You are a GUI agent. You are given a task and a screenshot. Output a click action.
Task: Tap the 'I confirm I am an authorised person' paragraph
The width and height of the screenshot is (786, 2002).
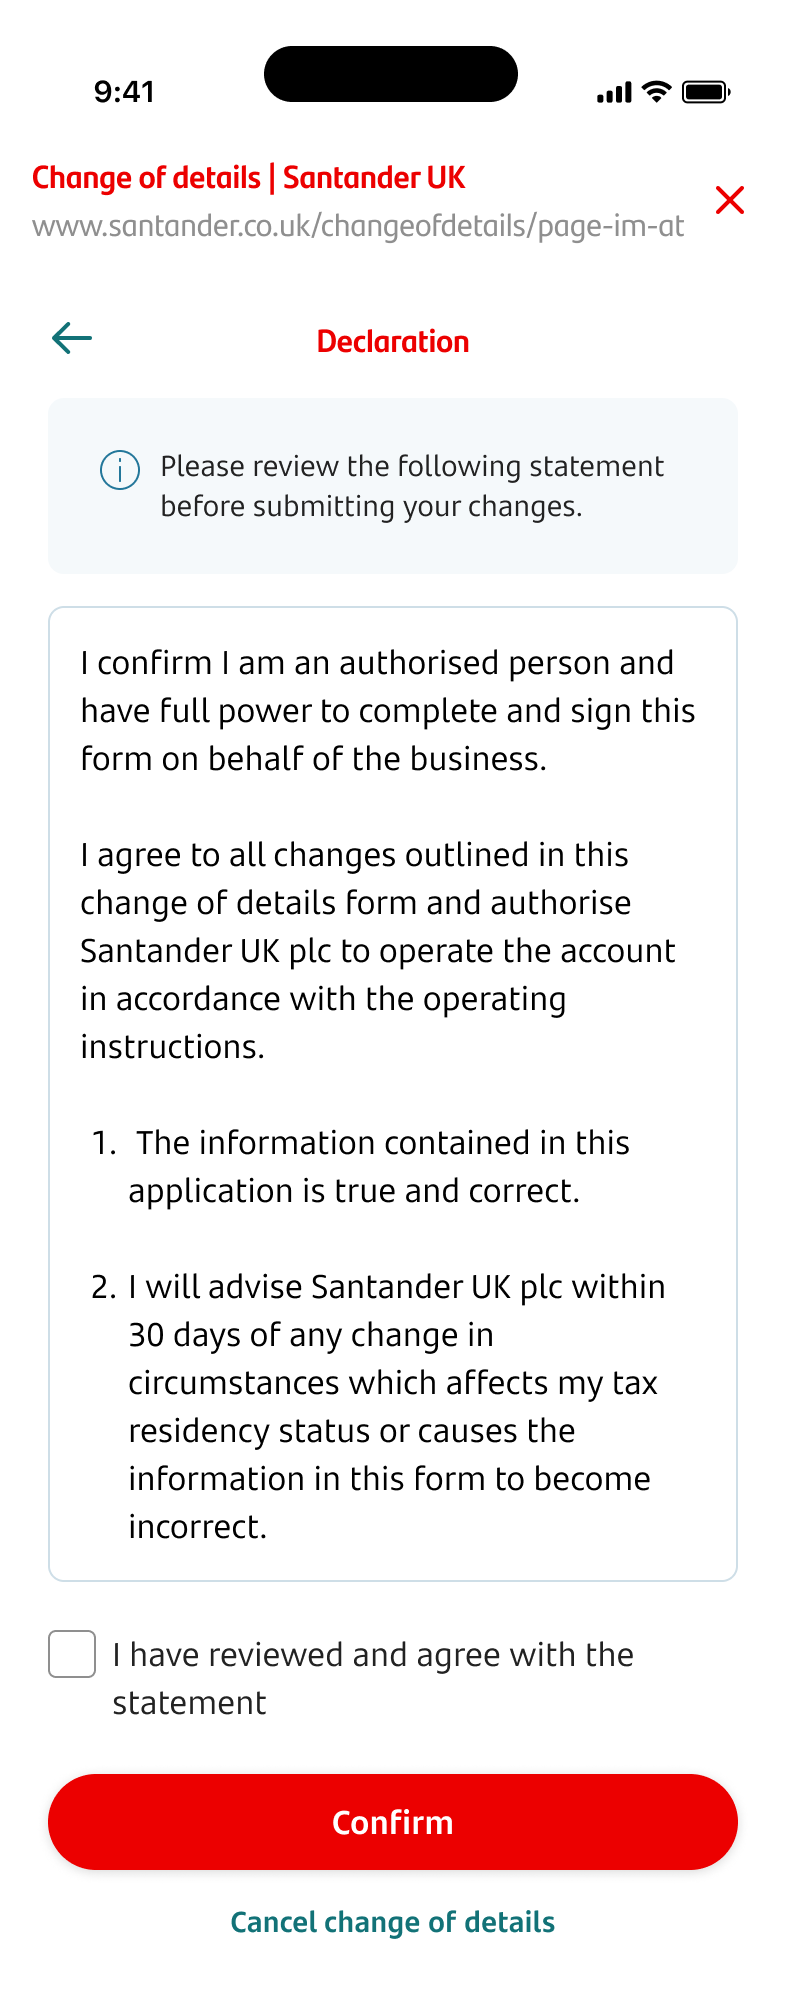click(x=388, y=711)
